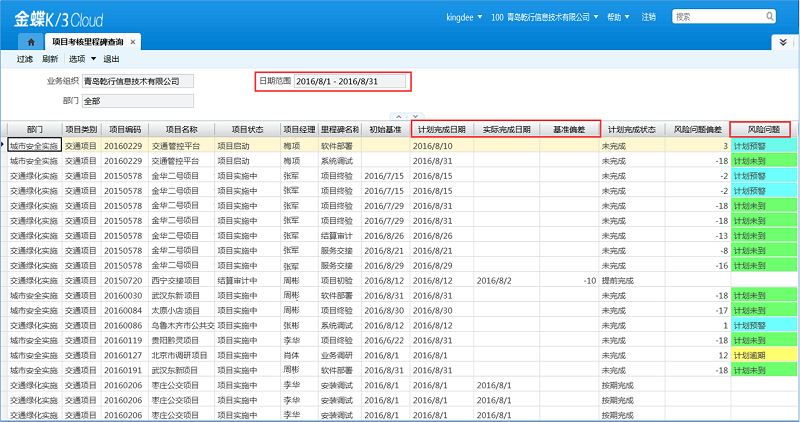Click the 实际完成日期 column header
Image resolution: width=800 pixels, height=422 pixels.
507,130
